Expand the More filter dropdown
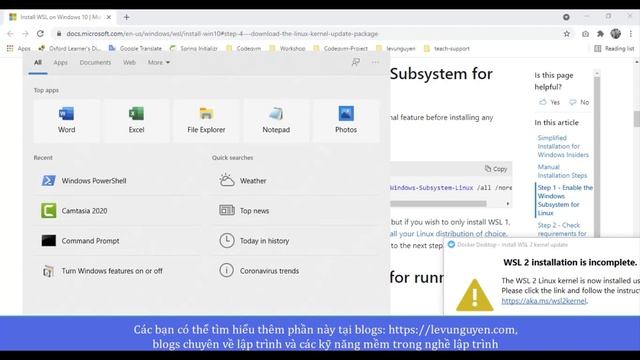Viewport: 640px width, 360px height. tap(159, 62)
